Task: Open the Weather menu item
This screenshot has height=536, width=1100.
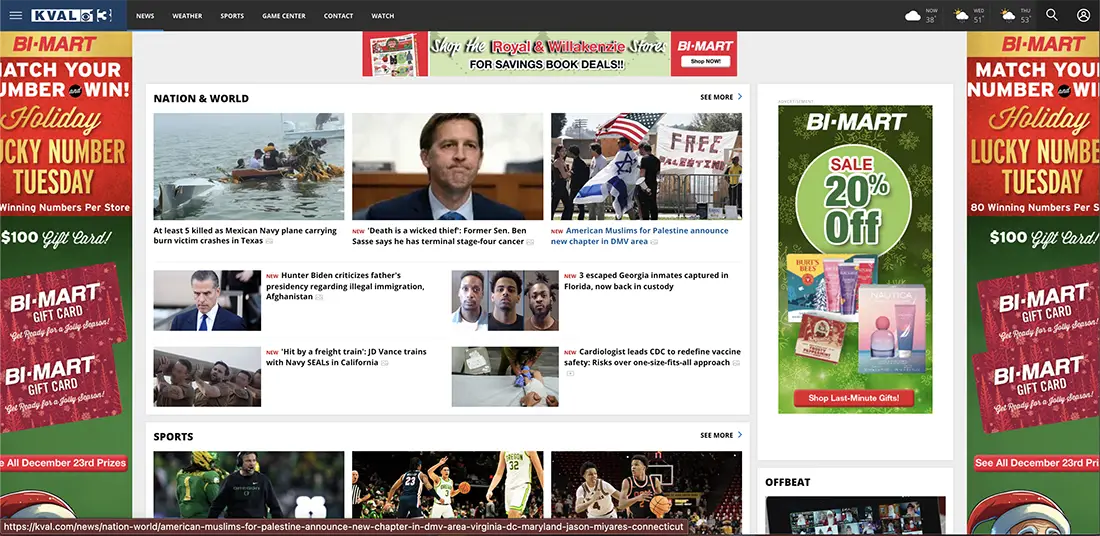Action: pyautogui.click(x=187, y=15)
